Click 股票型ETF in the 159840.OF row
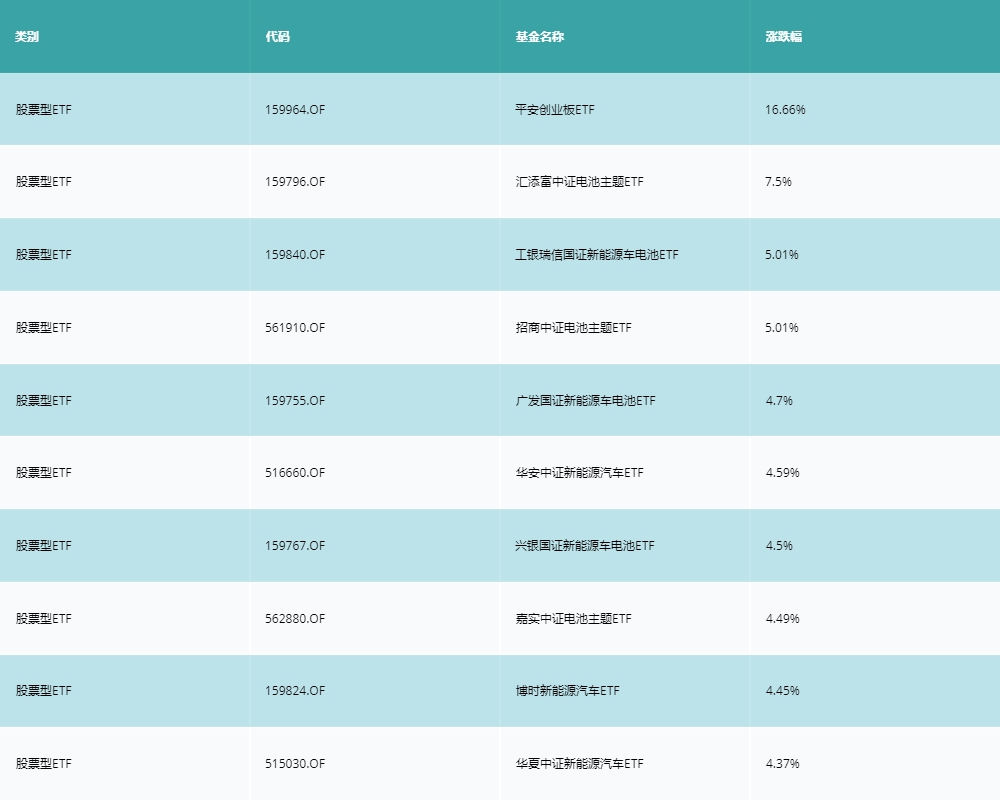This screenshot has width=1000, height=800. [x=43, y=255]
